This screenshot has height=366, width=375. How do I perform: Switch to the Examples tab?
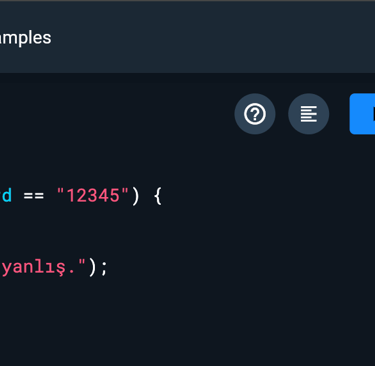(25, 37)
